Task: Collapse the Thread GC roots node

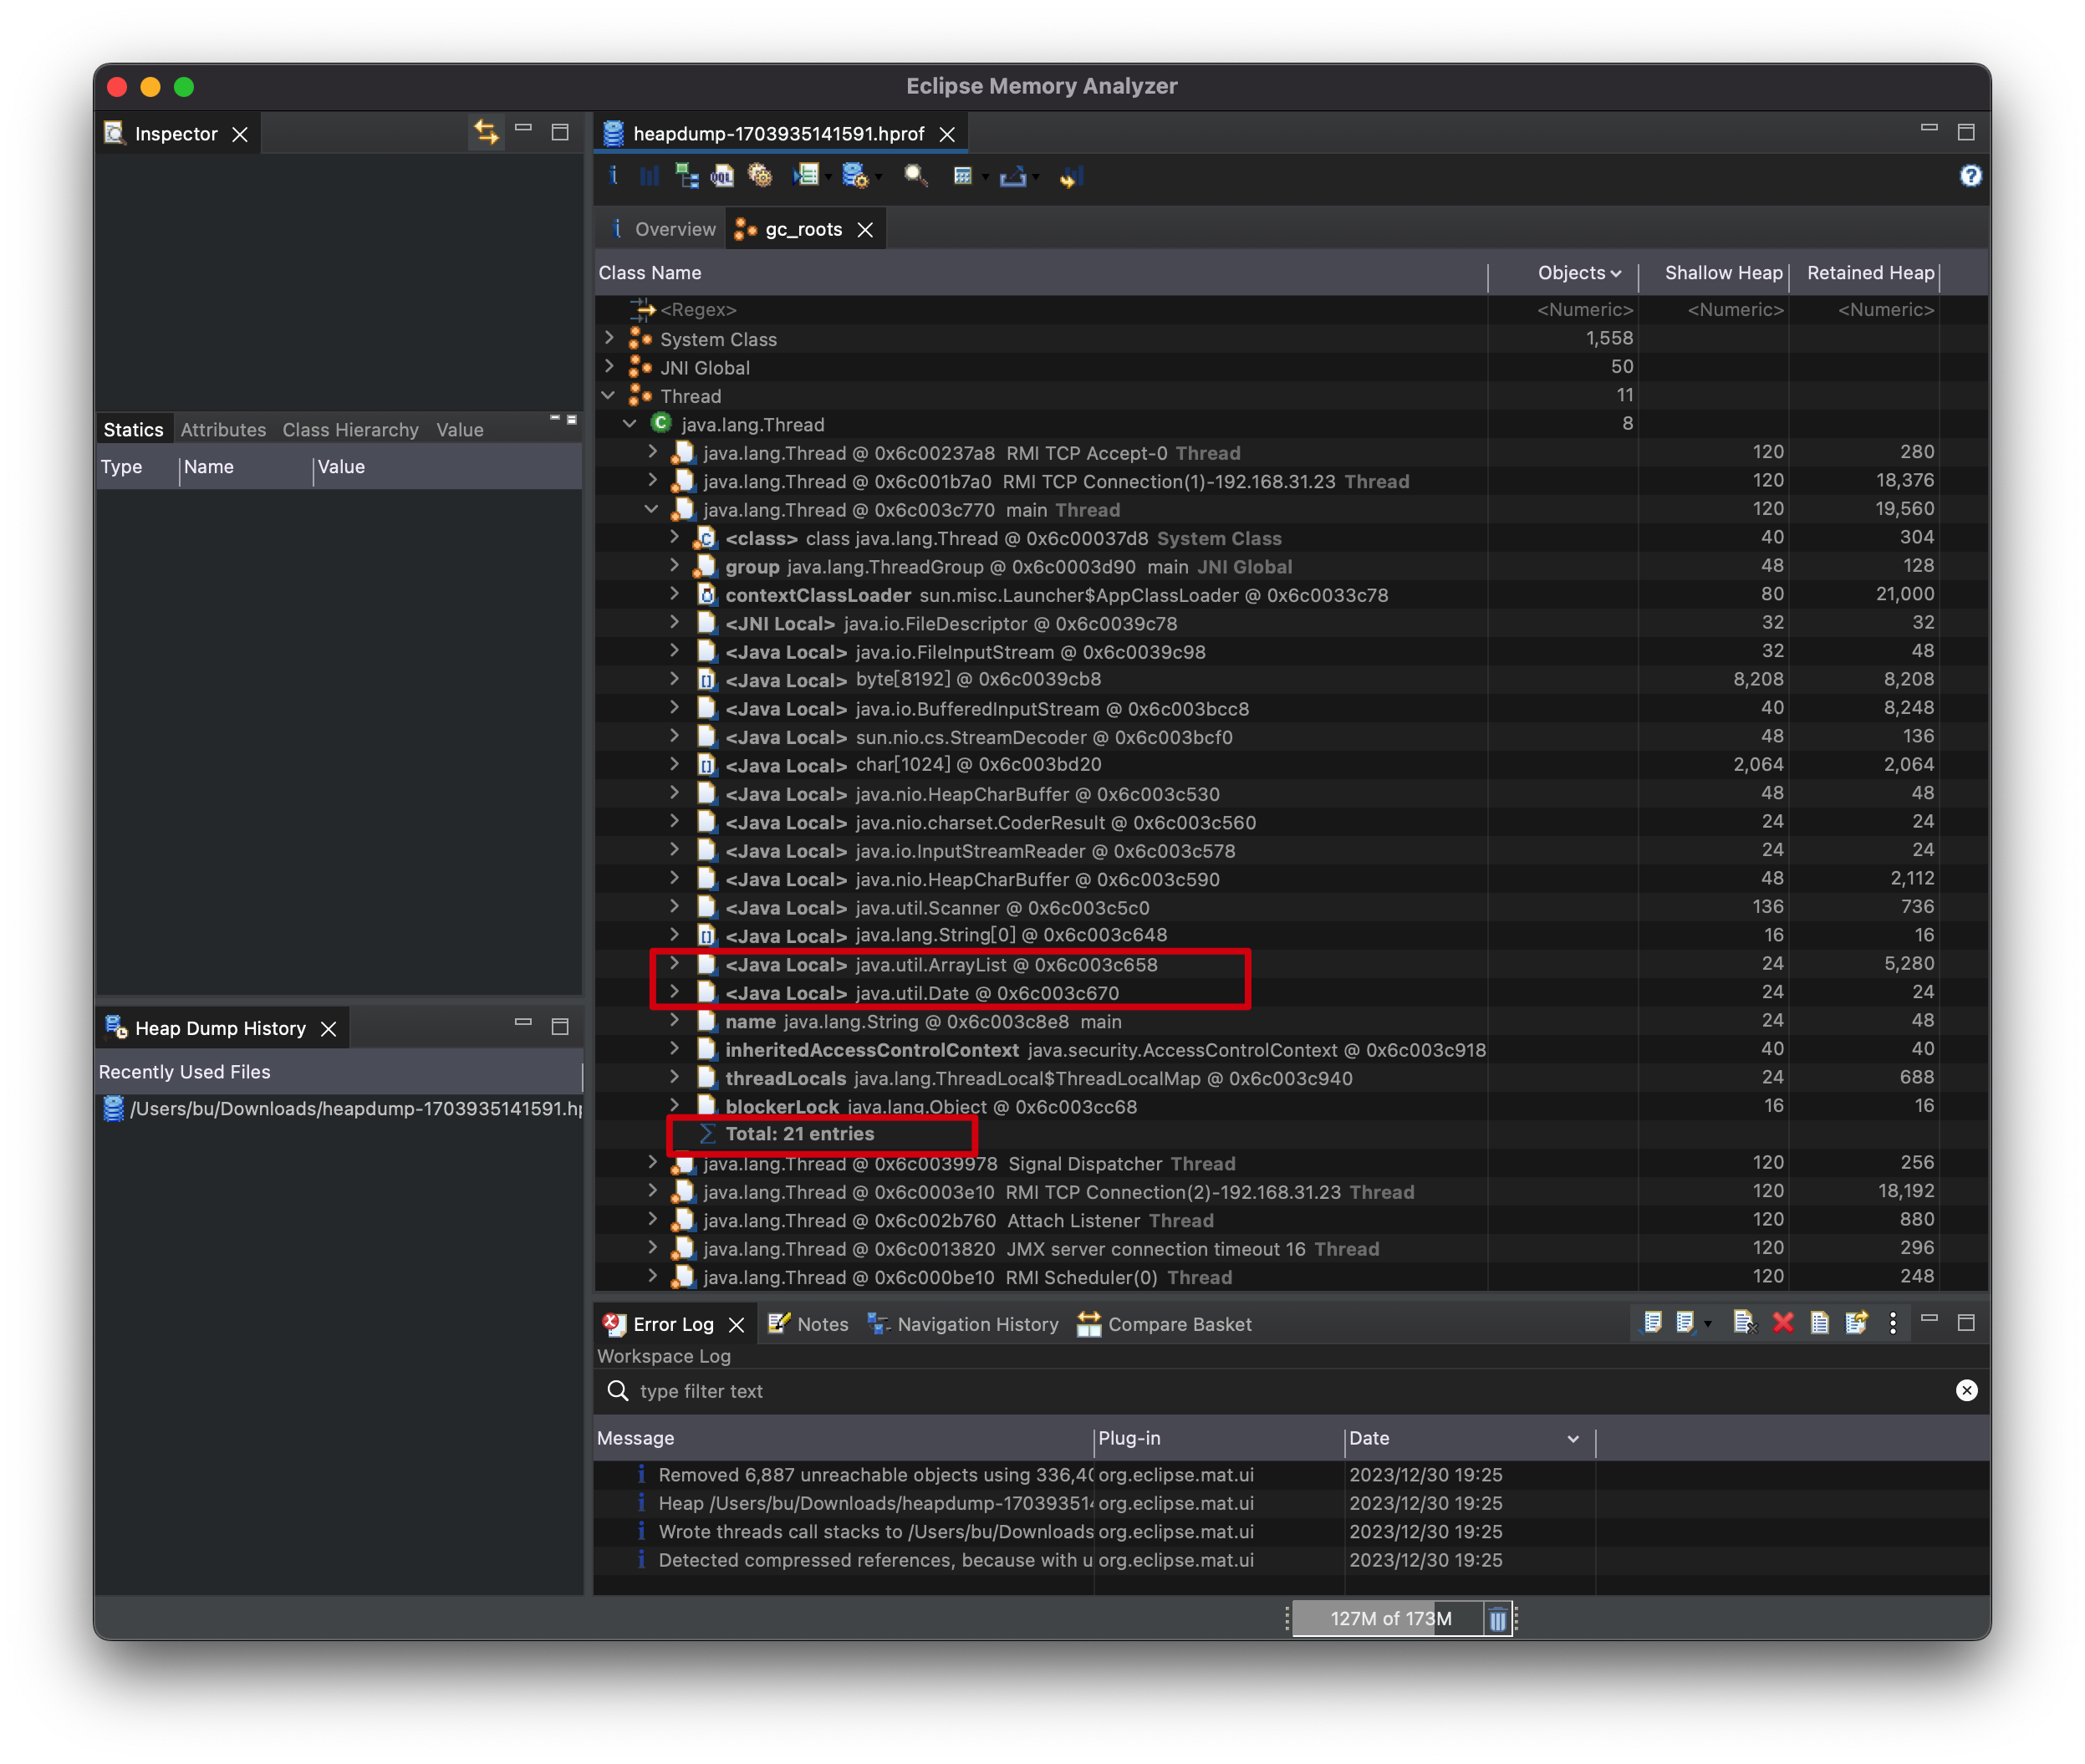Action: click(608, 396)
